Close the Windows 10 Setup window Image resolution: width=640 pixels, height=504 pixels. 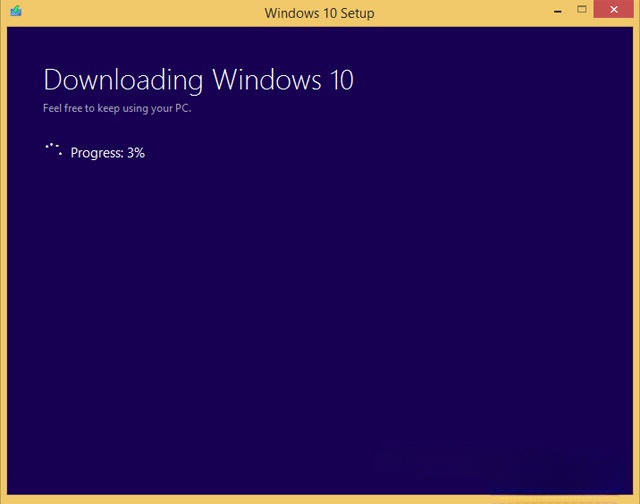(613, 9)
